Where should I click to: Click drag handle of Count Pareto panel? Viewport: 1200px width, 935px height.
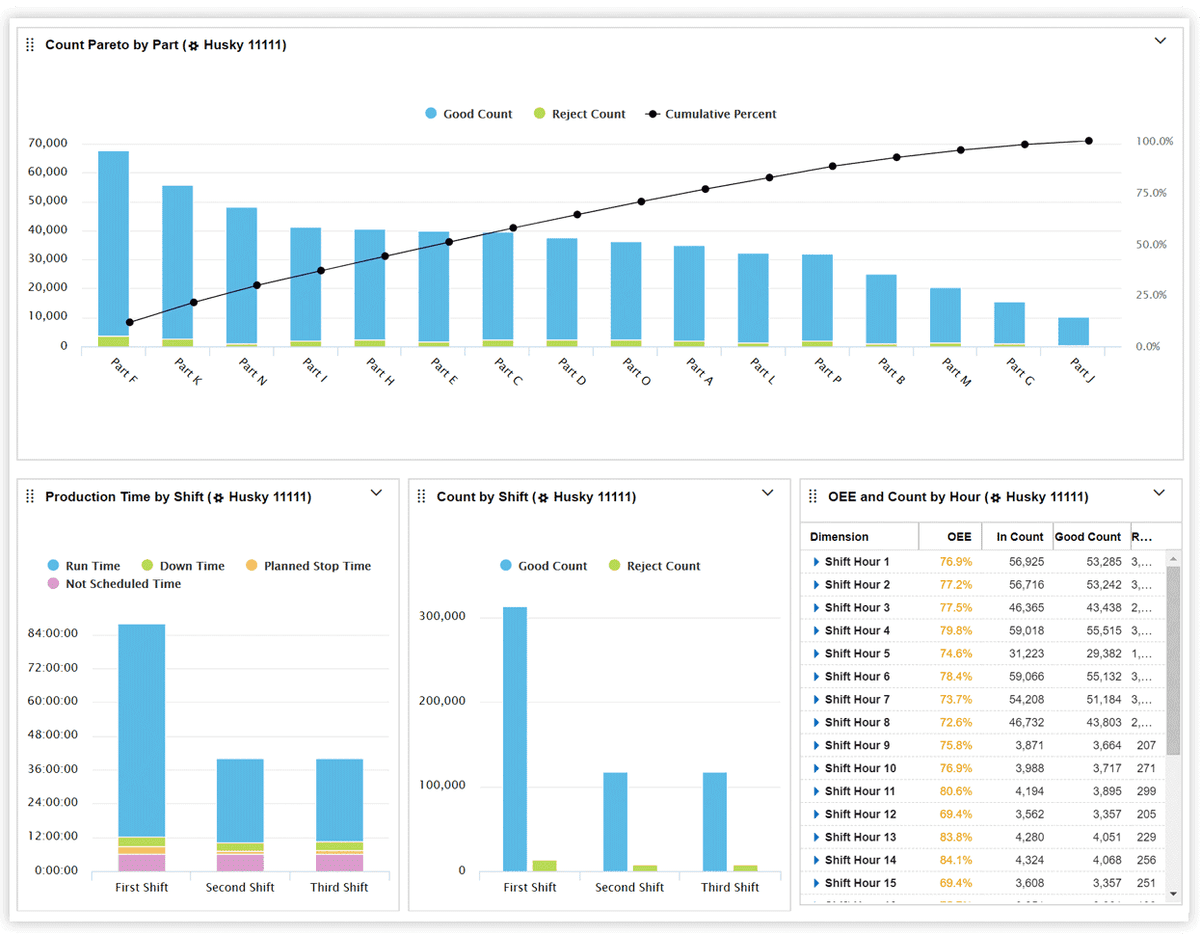coord(30,45)
